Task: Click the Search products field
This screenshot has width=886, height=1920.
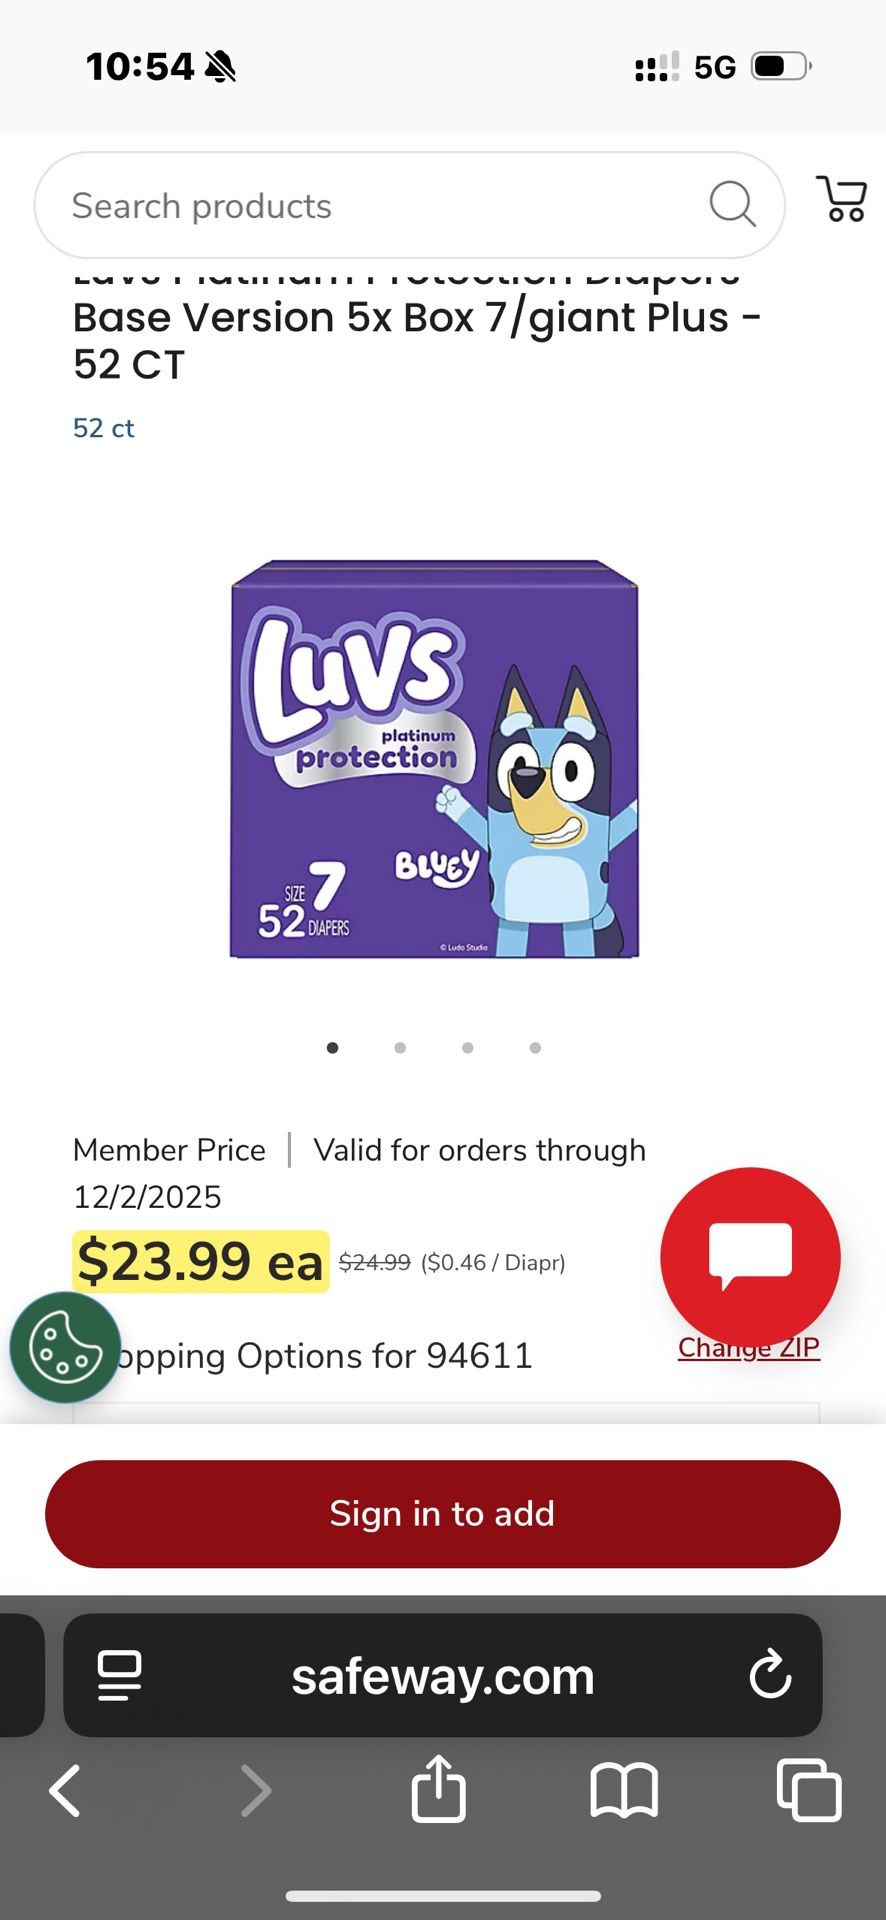Action: click(x=409, y=205)
